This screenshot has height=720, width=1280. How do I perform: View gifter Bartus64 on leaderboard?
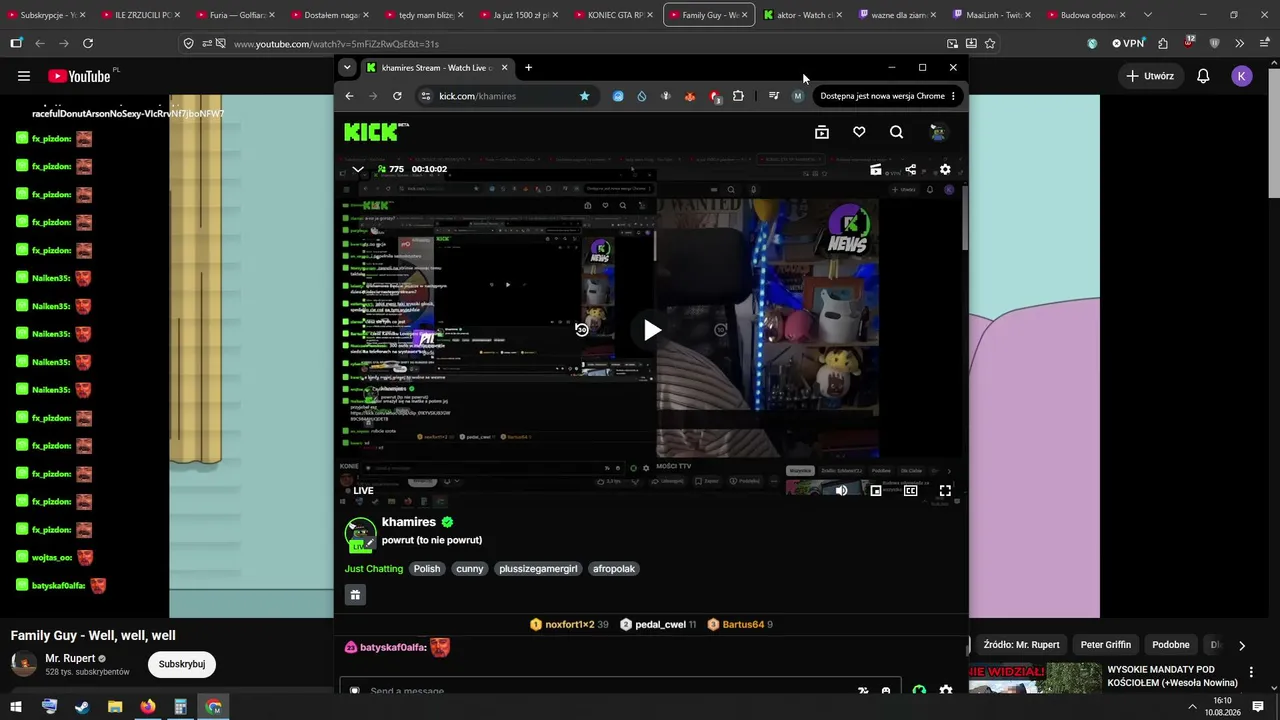(x=740, y=624)
